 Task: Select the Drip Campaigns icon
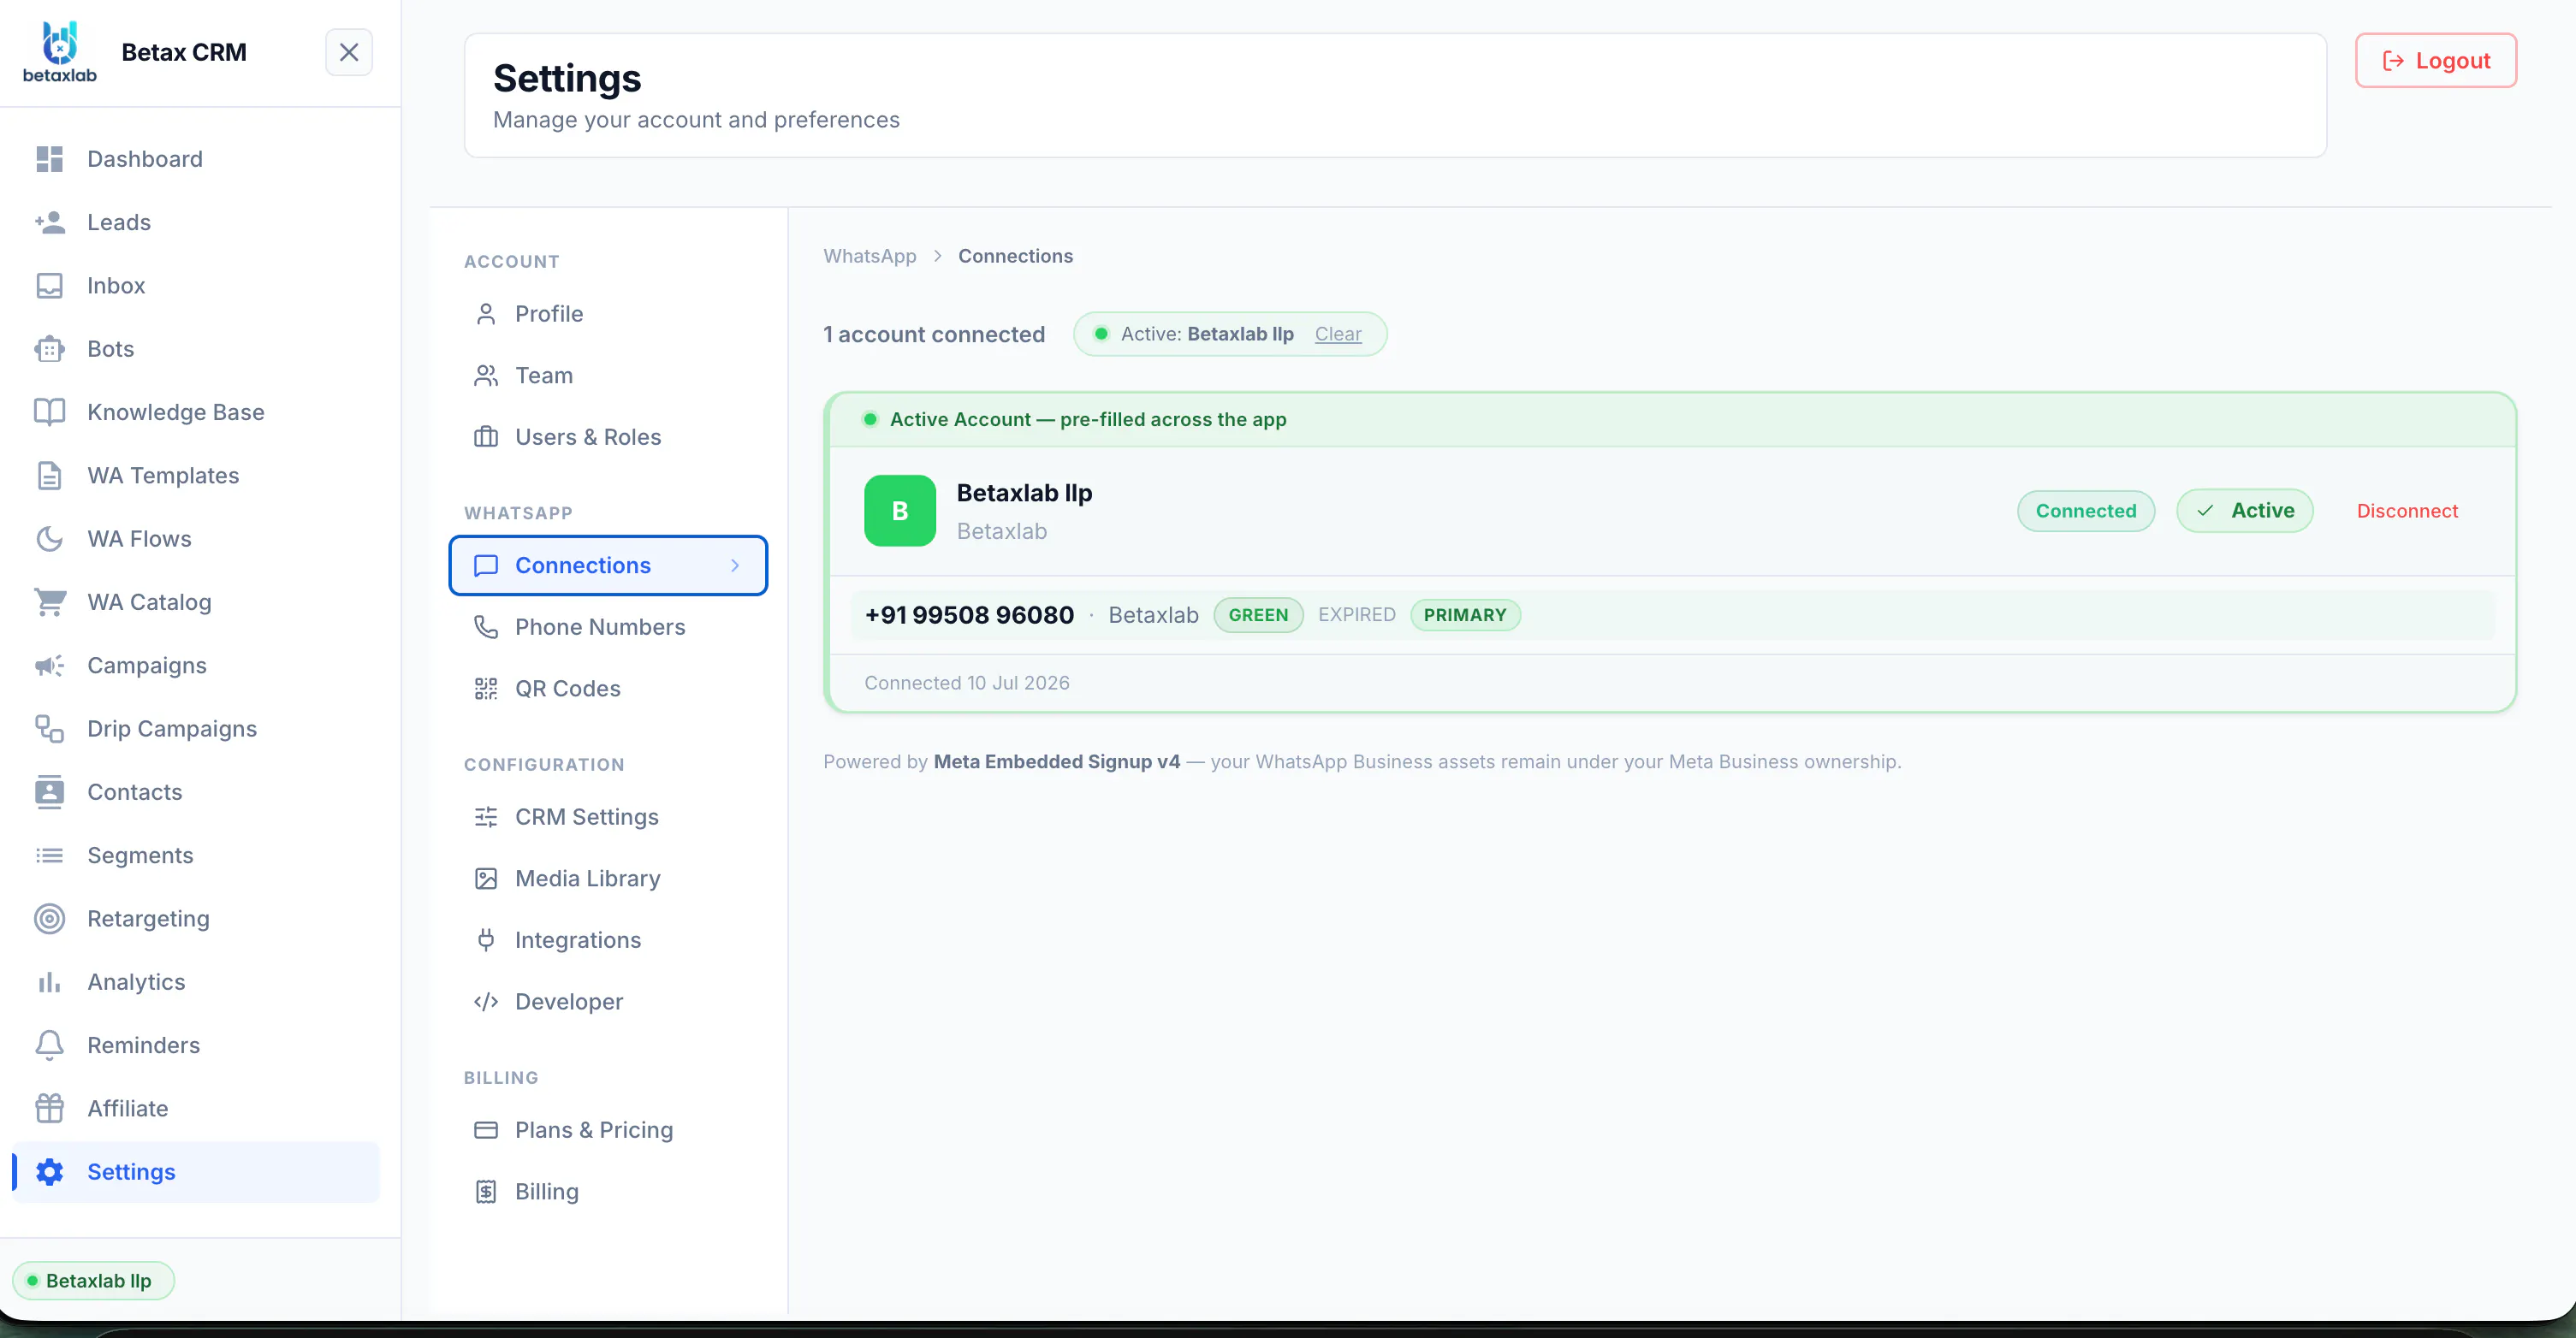point(49,728)
